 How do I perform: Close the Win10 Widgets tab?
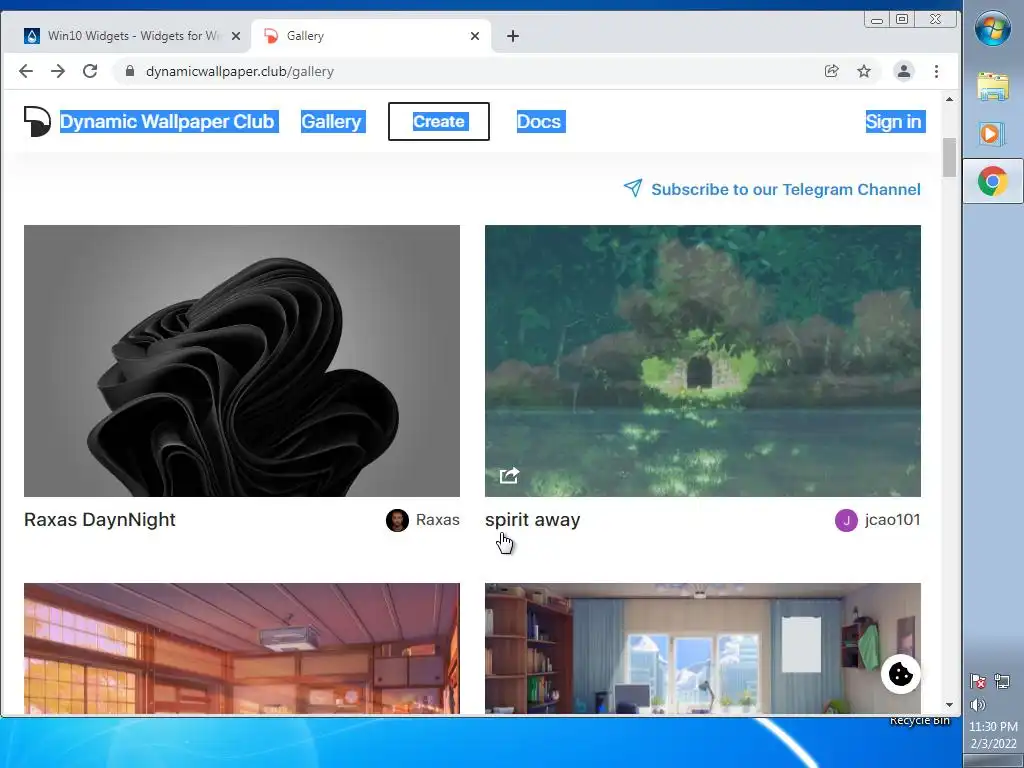click(x=236, y=36)
